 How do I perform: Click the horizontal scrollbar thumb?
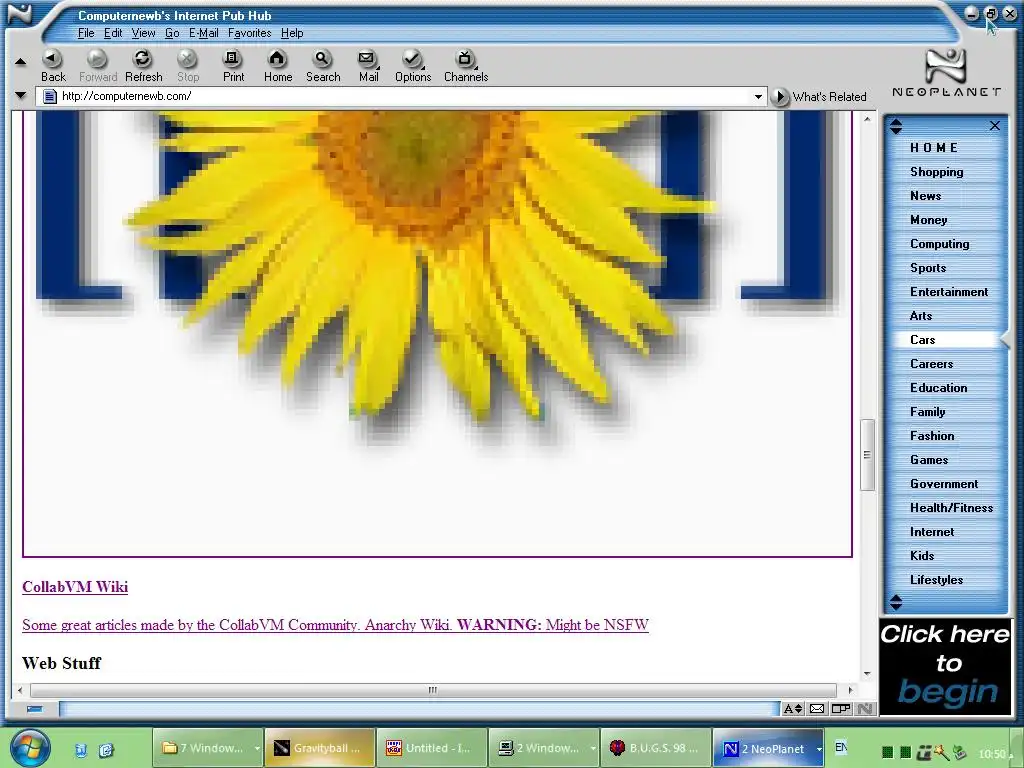[x=433, y=690]
